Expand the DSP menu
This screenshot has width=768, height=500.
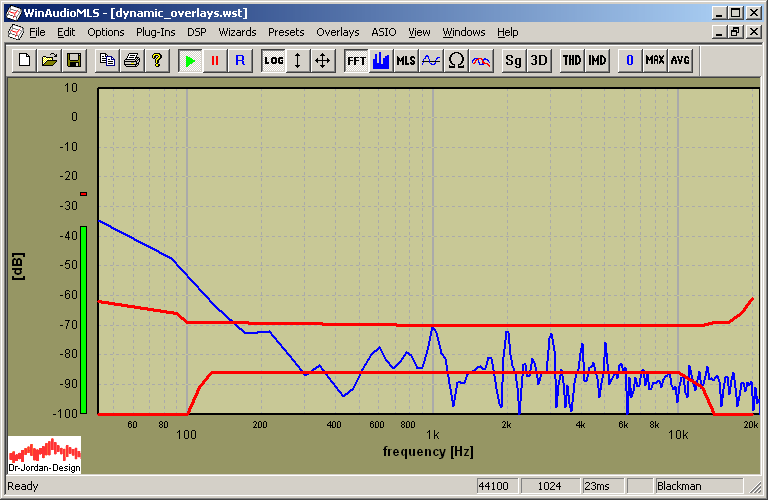tap(196, 32)
